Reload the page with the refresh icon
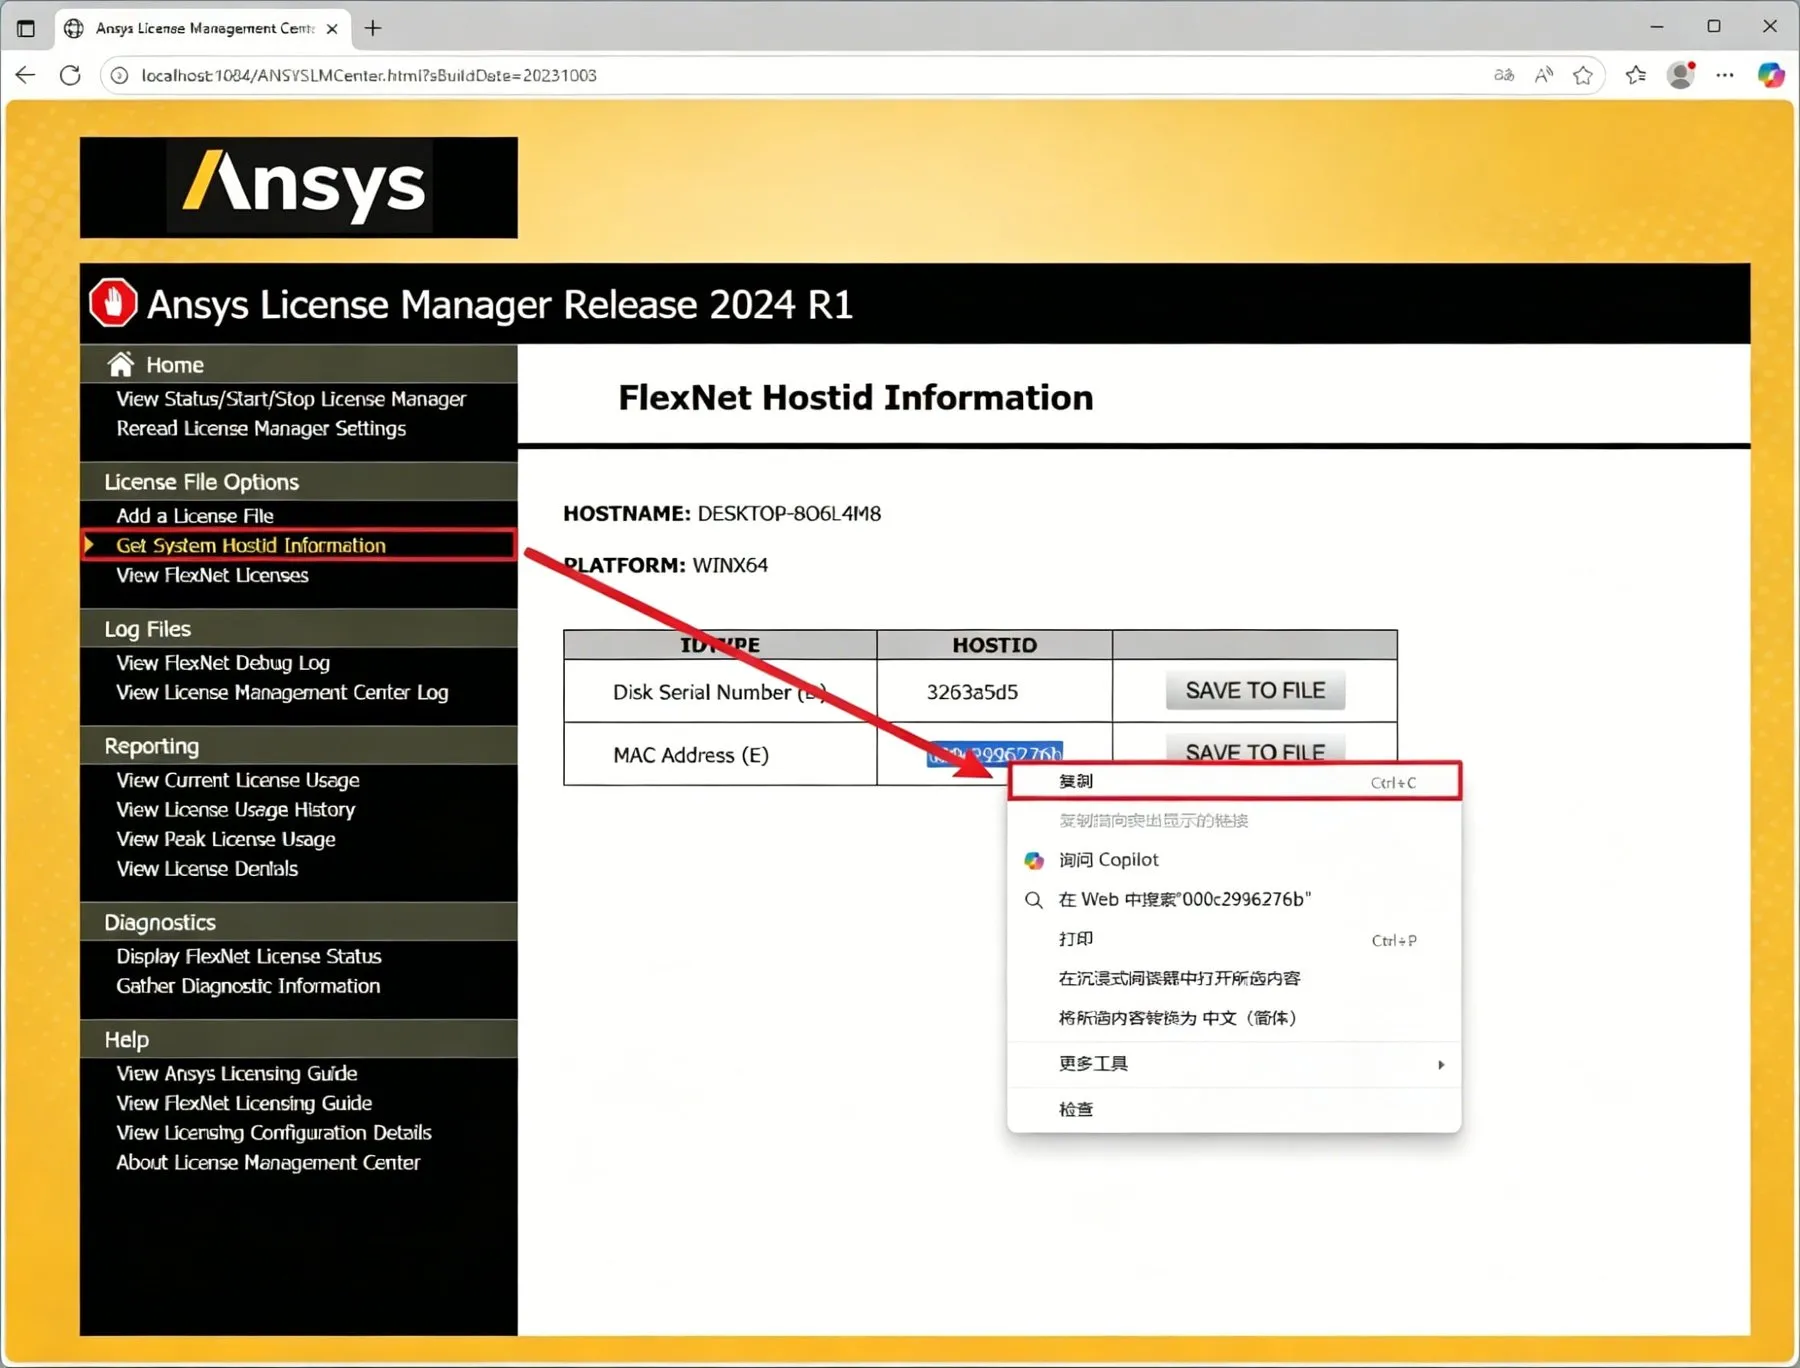Image resolution: width=1800 pixels, height=1368 pixels. pos(70,75)
